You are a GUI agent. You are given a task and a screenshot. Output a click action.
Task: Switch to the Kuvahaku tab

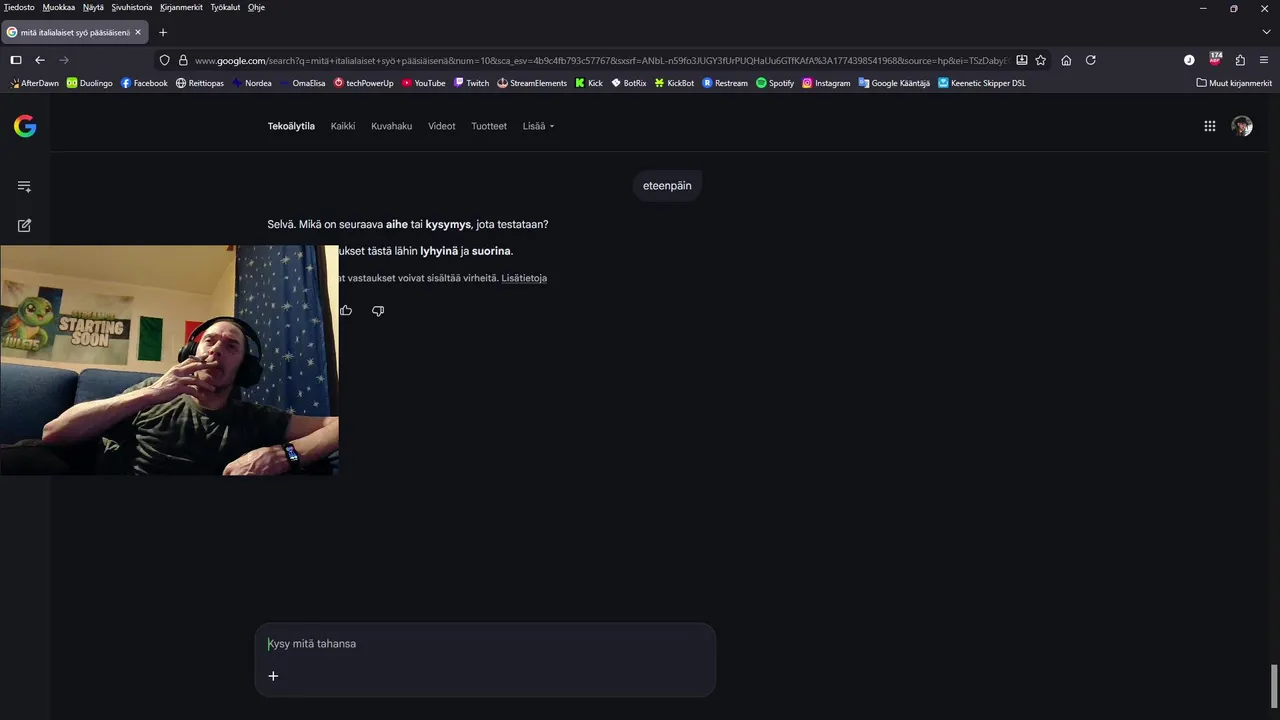point(391,126)
